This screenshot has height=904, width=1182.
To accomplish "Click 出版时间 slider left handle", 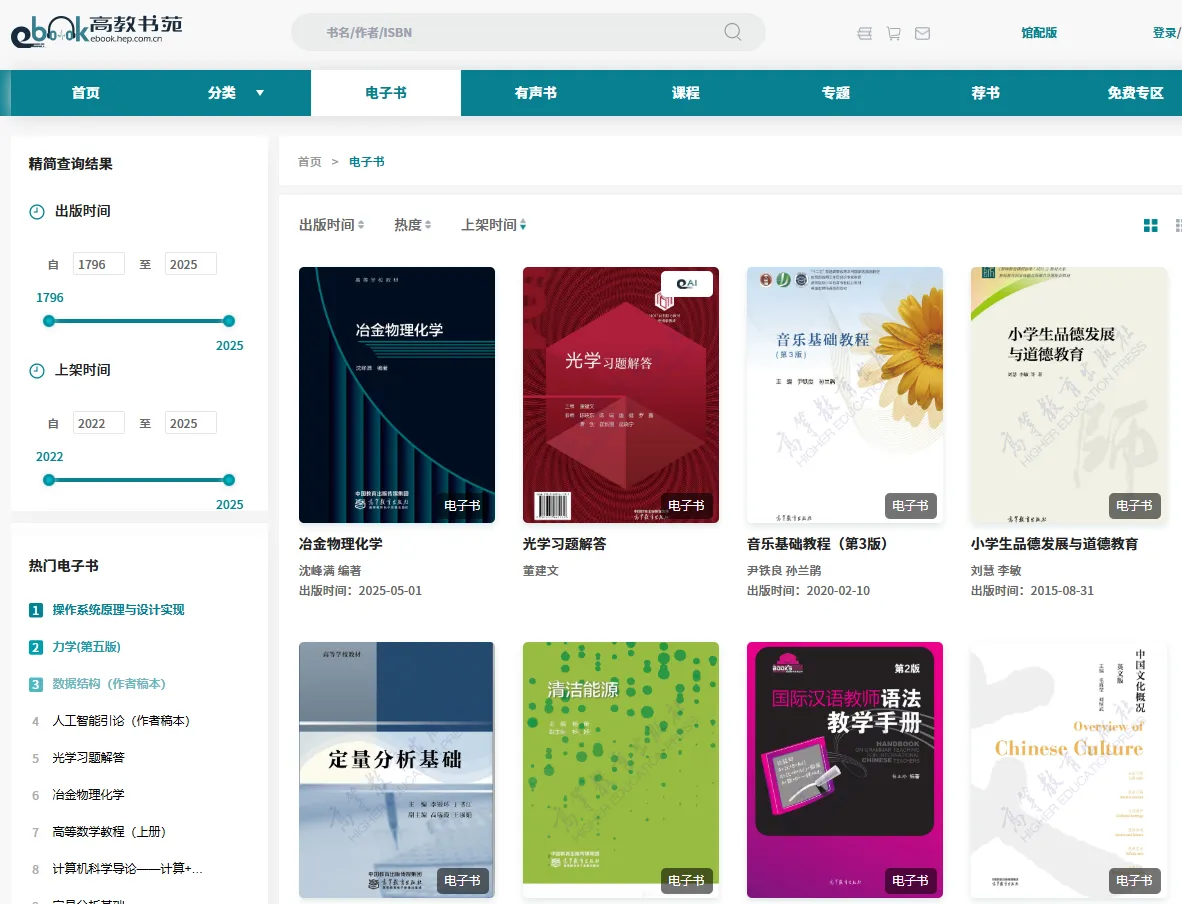I will click(49, 321).
